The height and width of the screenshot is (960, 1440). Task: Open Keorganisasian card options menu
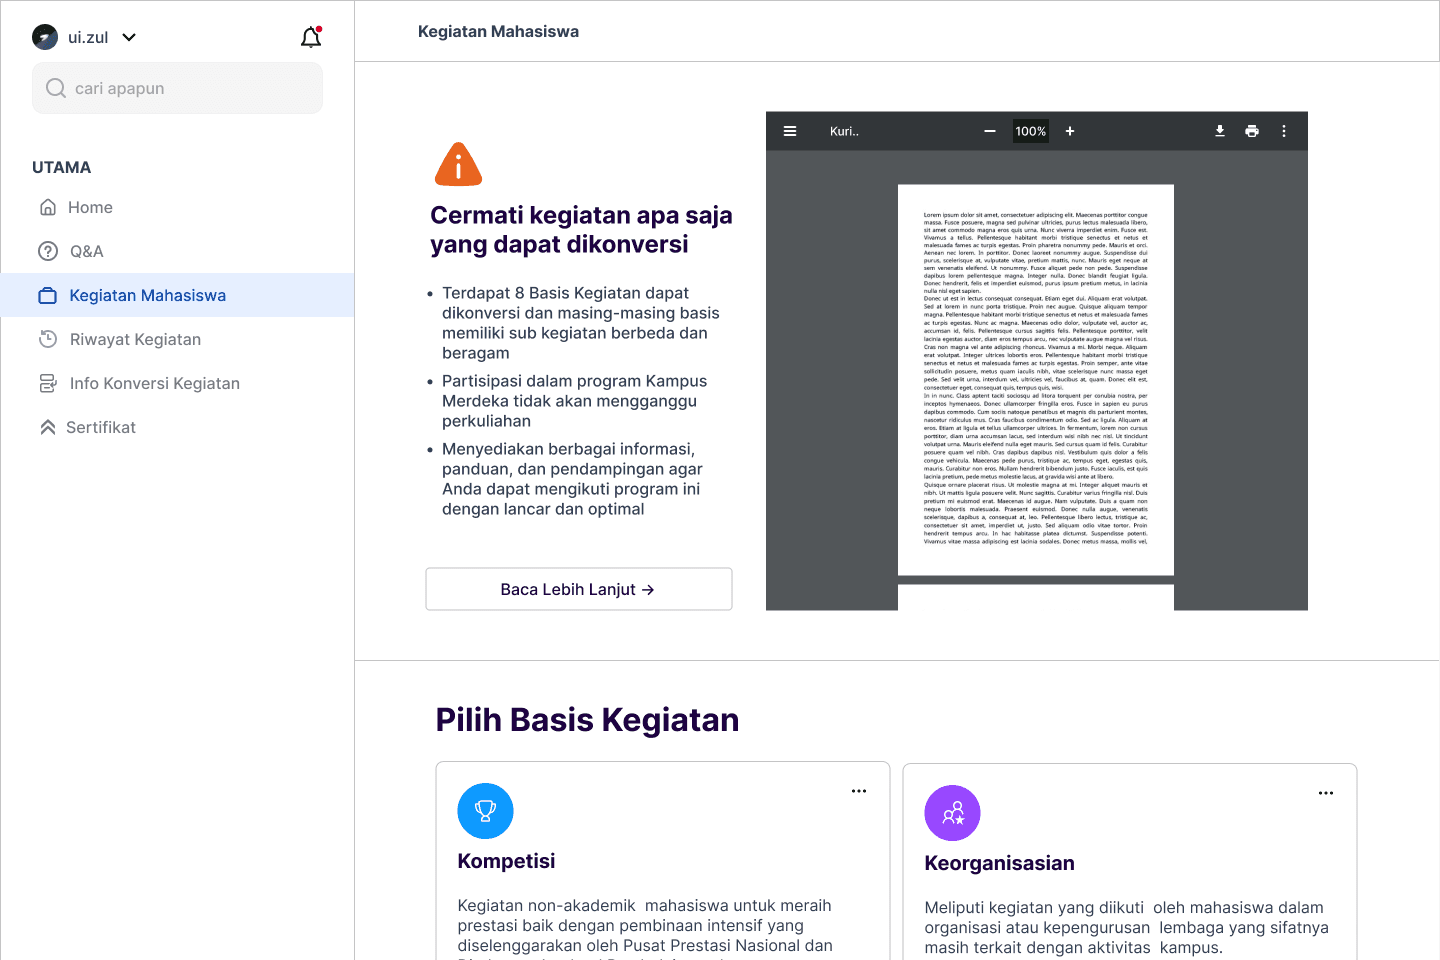pos(1326,793)
